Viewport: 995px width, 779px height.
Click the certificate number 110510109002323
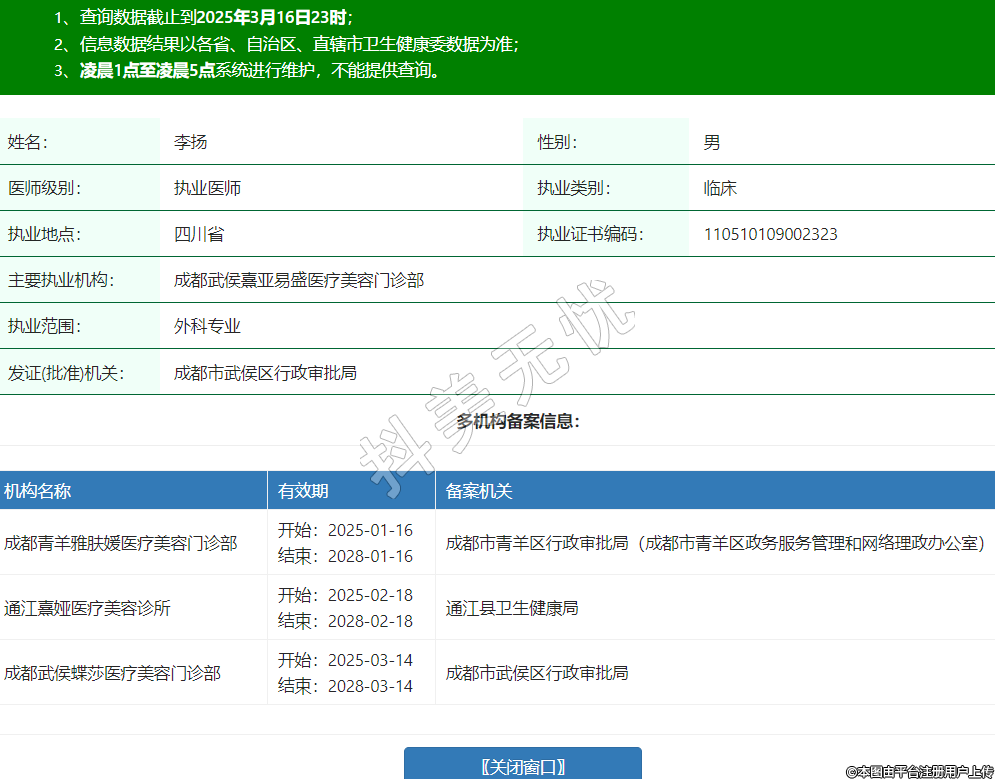(x=770, y=235)
